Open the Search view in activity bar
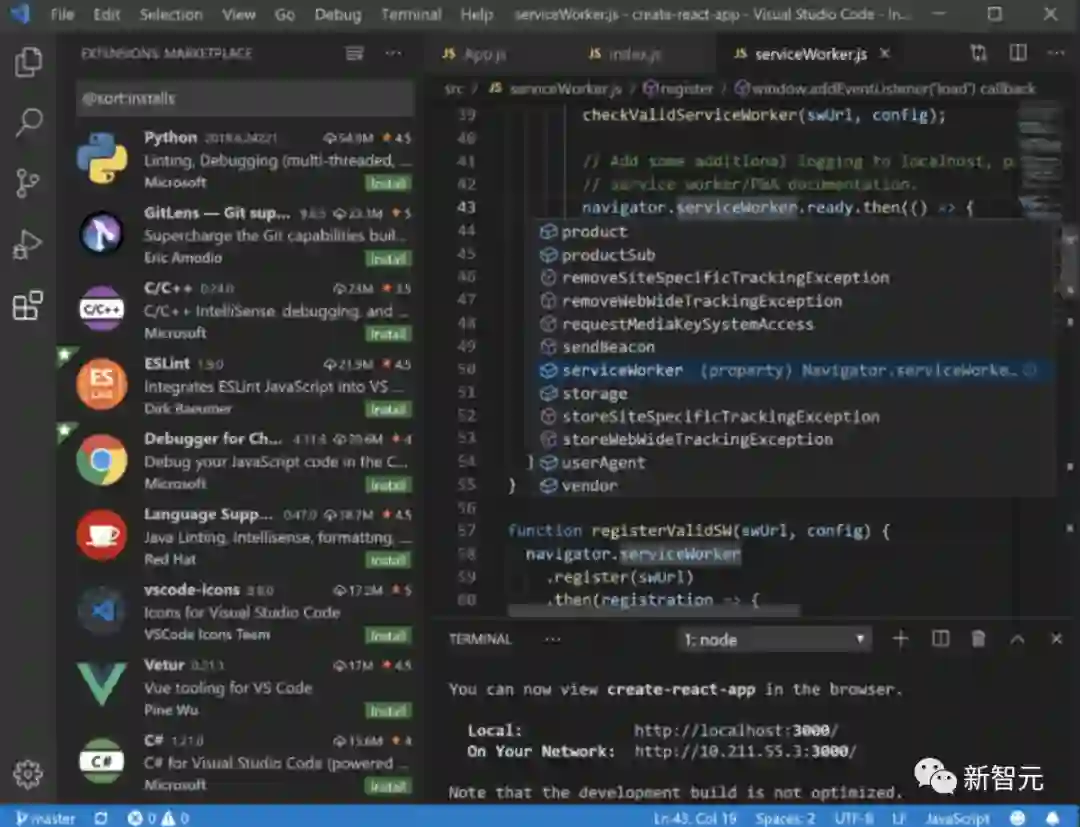 point(28,123)
